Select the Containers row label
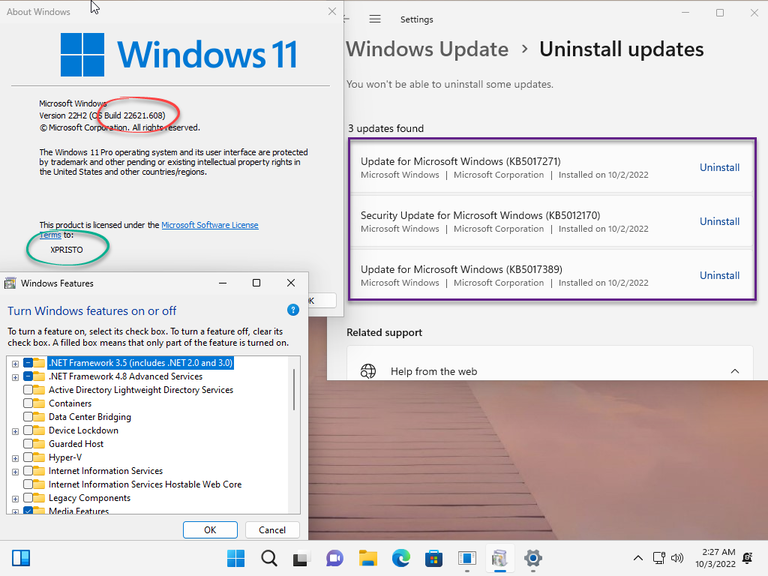768x576 pixels. pos(70,403)
